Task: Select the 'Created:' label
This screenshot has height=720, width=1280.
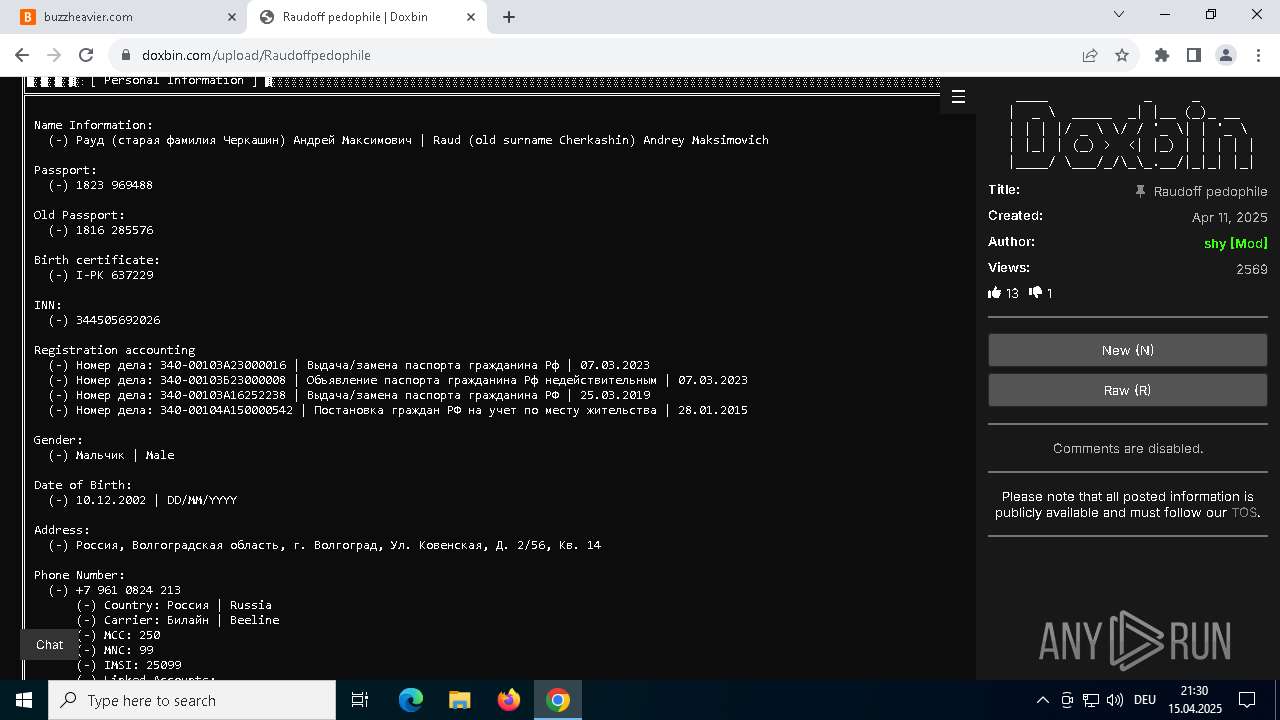Action: coord(1015,215)
